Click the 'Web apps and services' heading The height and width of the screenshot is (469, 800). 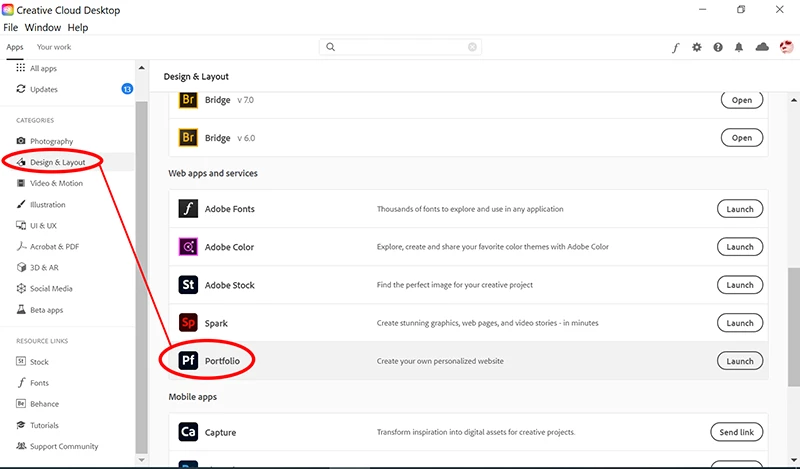pos(213,173)
